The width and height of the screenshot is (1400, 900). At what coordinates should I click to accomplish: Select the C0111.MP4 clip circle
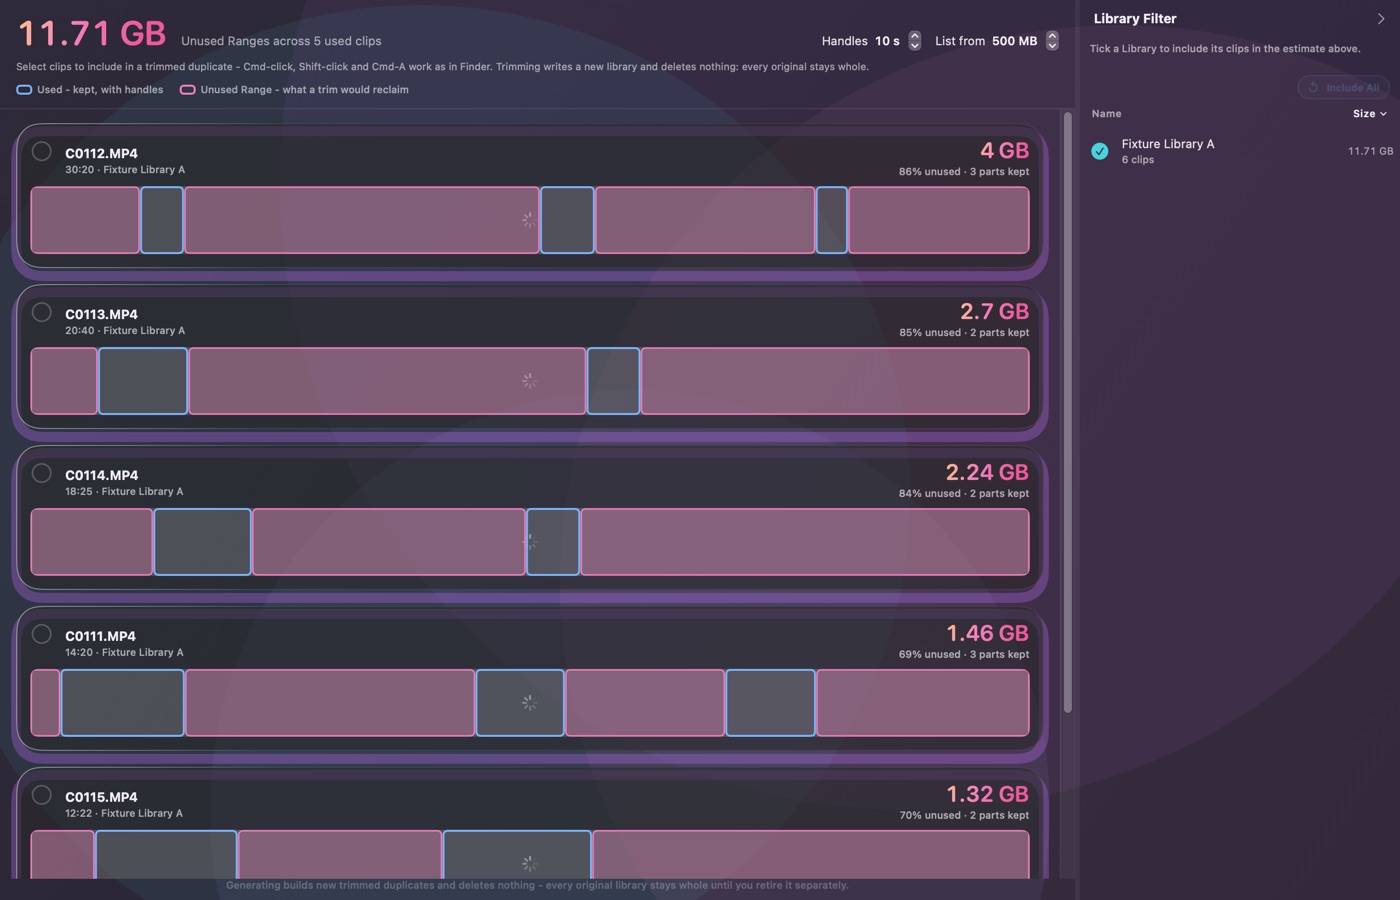pyautogui.click(x=41, y=634)
